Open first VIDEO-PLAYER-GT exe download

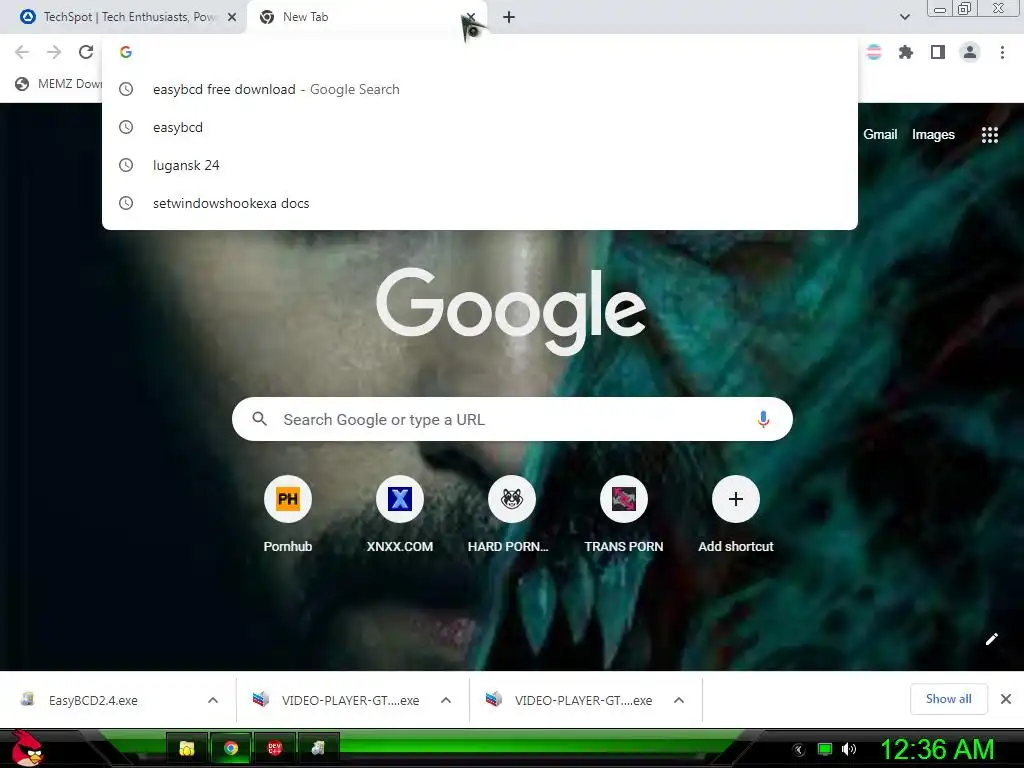pos(336,700)
